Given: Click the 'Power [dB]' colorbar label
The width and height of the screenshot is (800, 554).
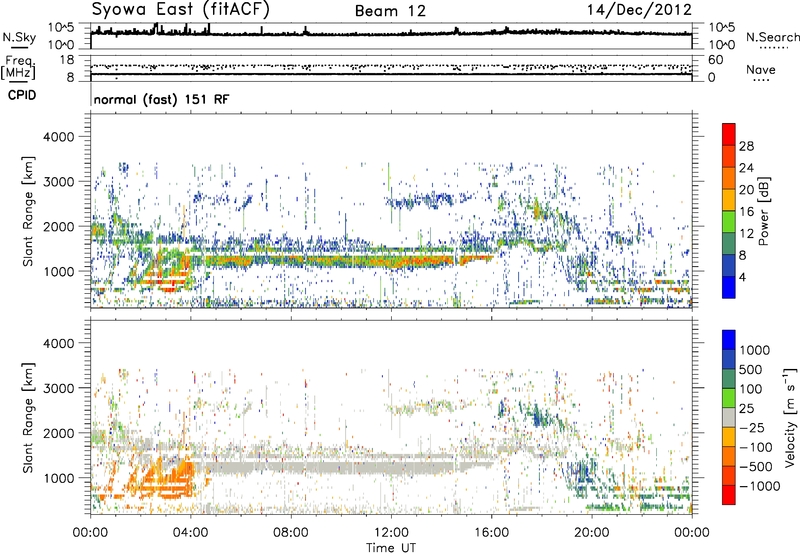Looking at the screenshot, I should coord(764,212).
